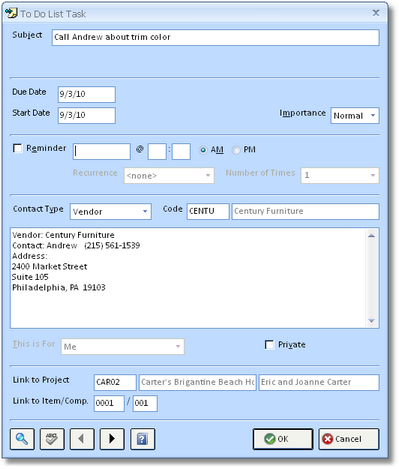This screenshot has height=469, width=399.
Task: Open the Contact Type dropdown showing Vendor
Action: pyautogui.click(x=111, y=211)
